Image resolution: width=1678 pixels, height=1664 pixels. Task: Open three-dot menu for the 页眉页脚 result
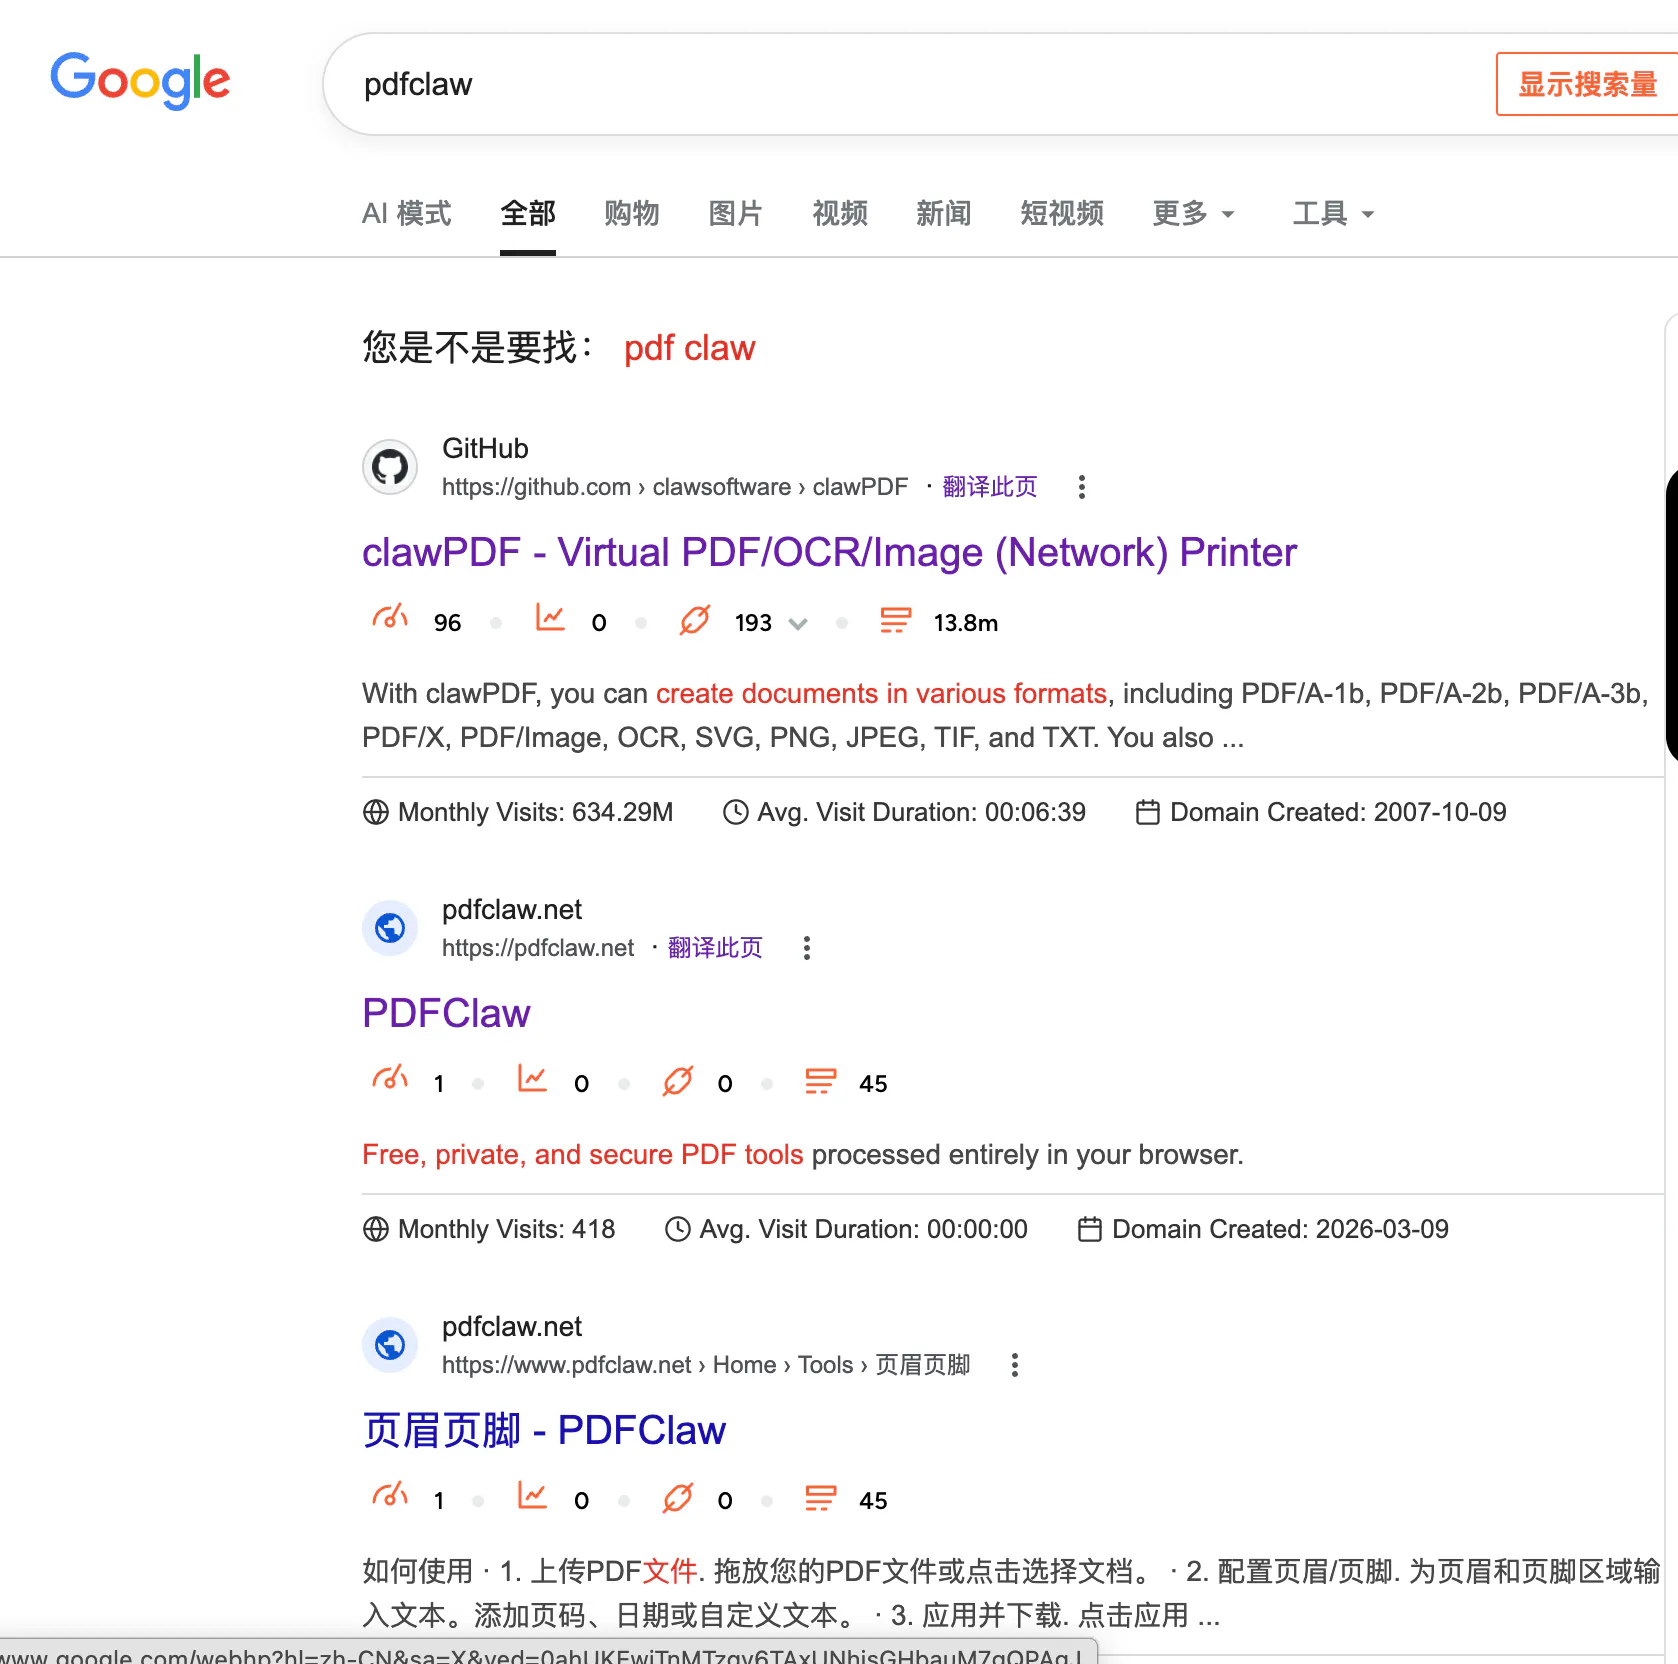coord(1015,1365)
